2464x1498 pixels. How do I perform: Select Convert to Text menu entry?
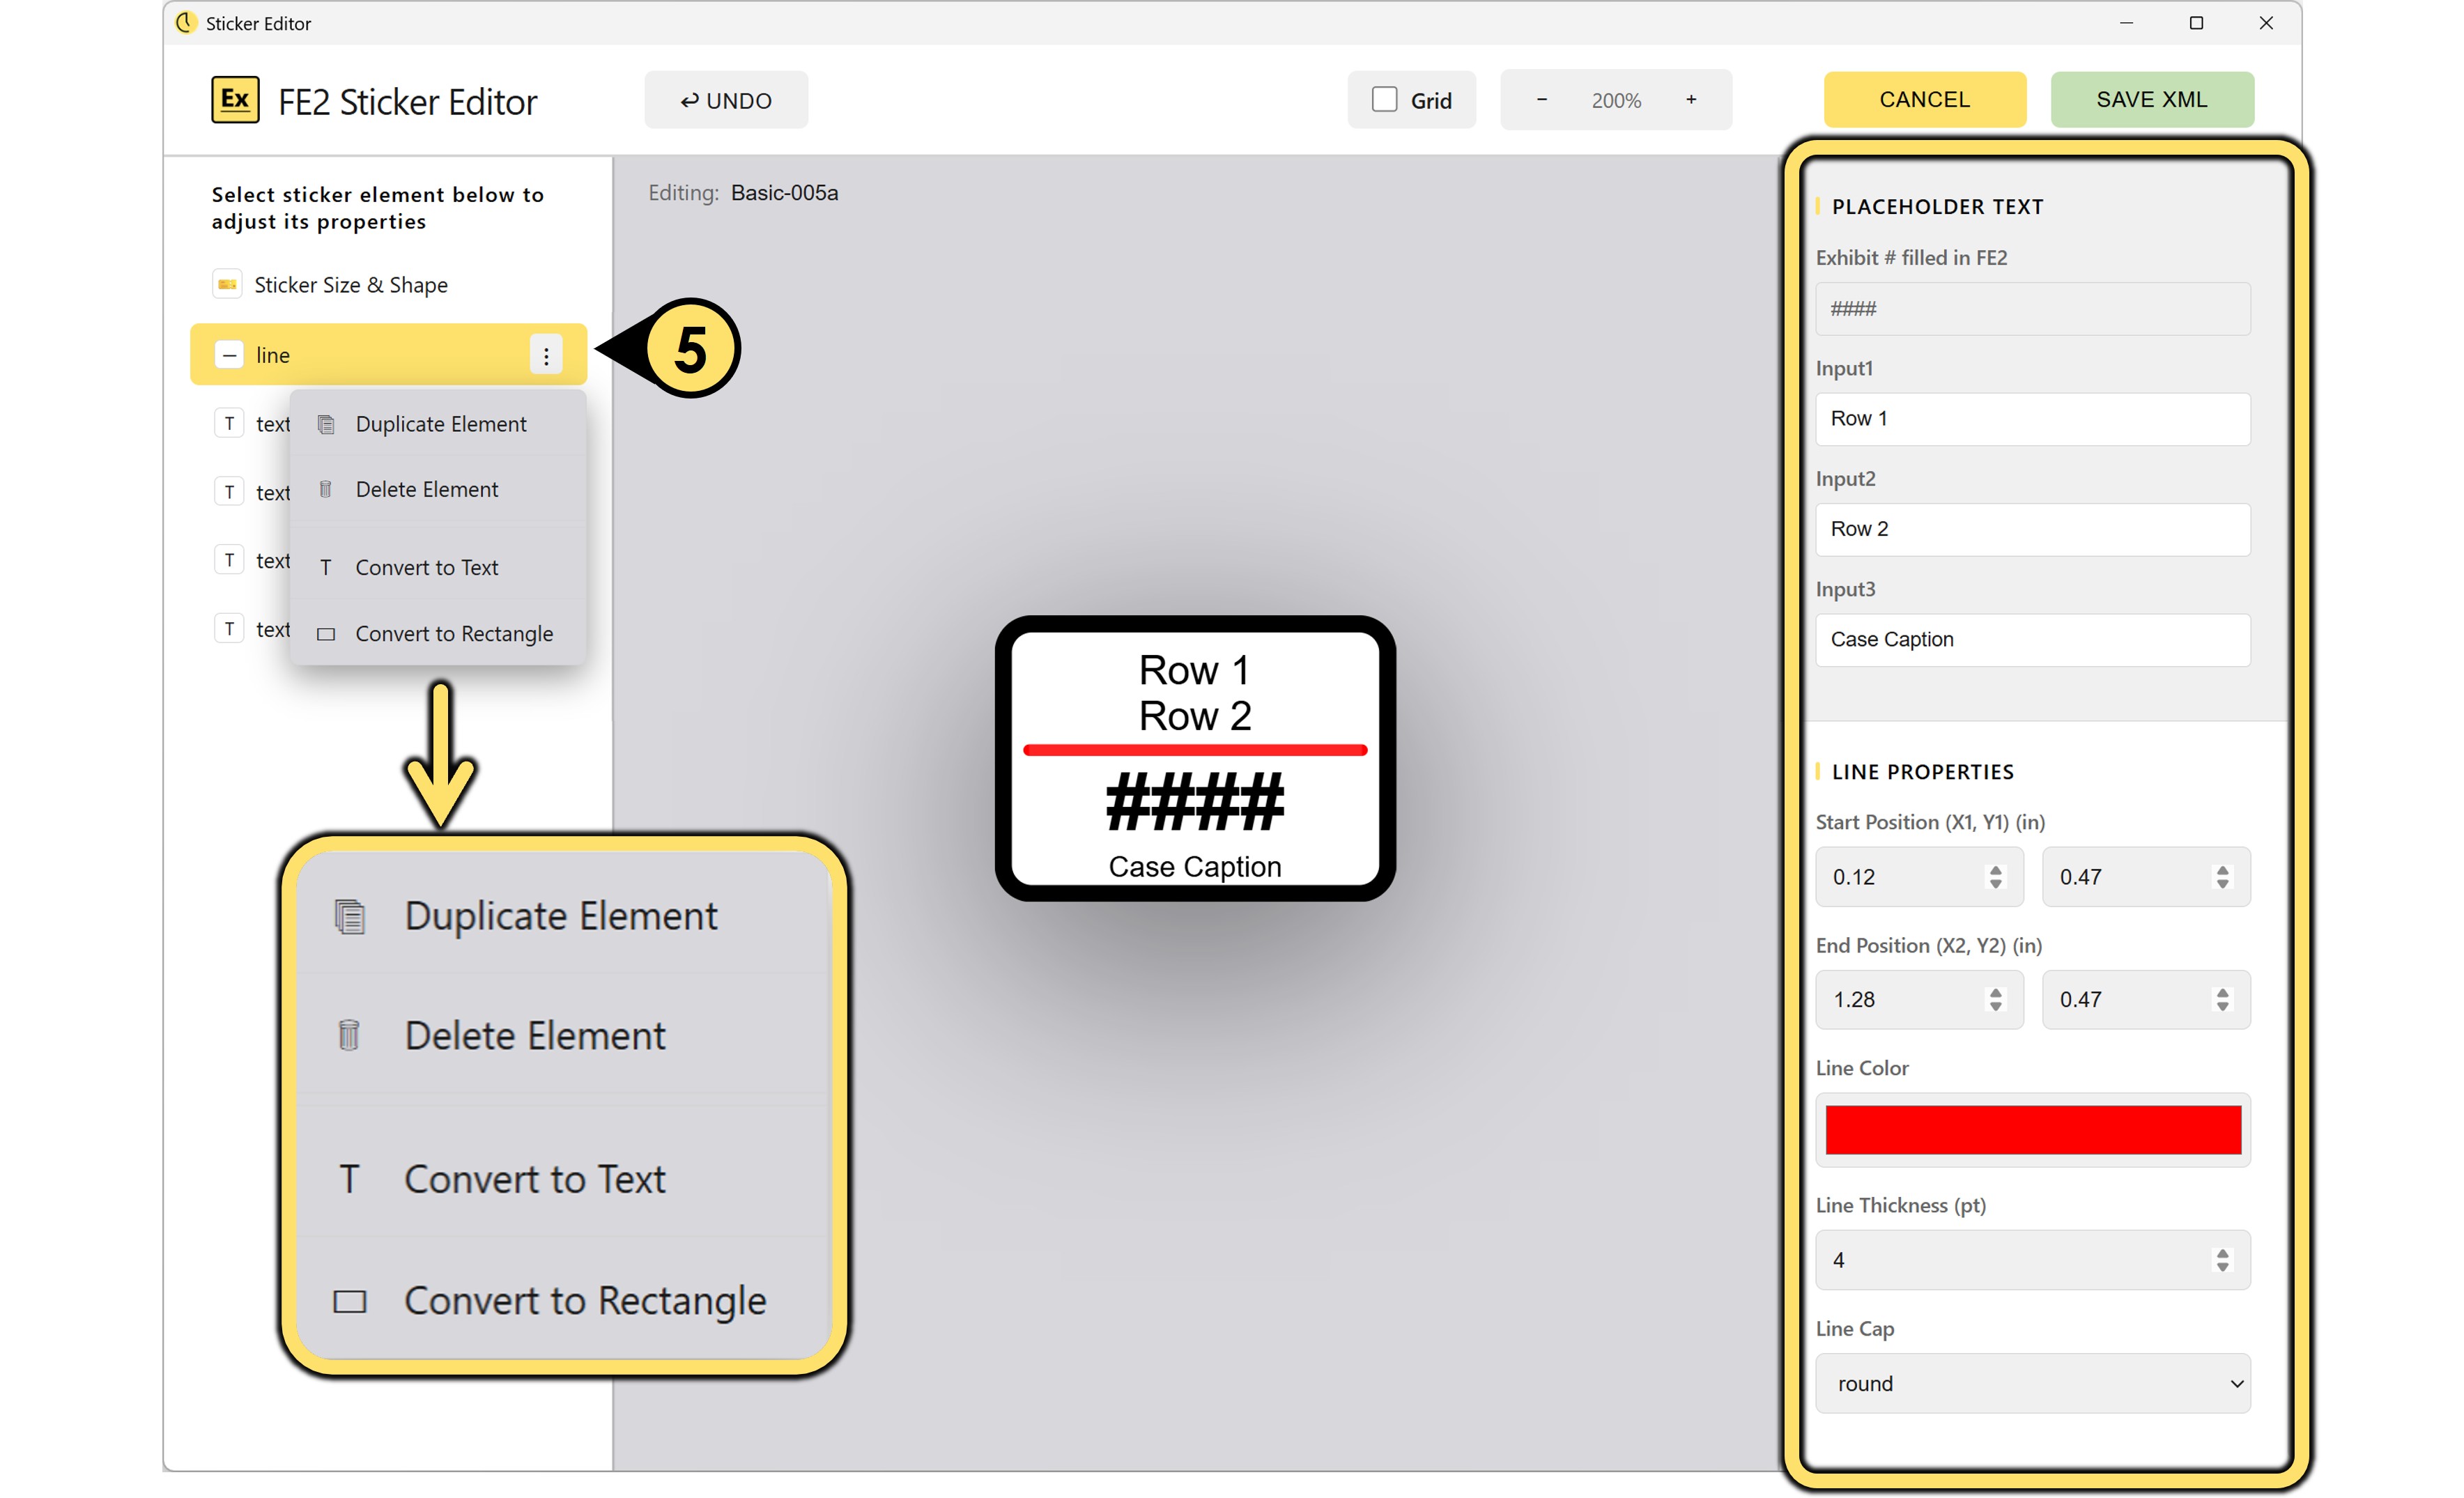tap(427, 567)
